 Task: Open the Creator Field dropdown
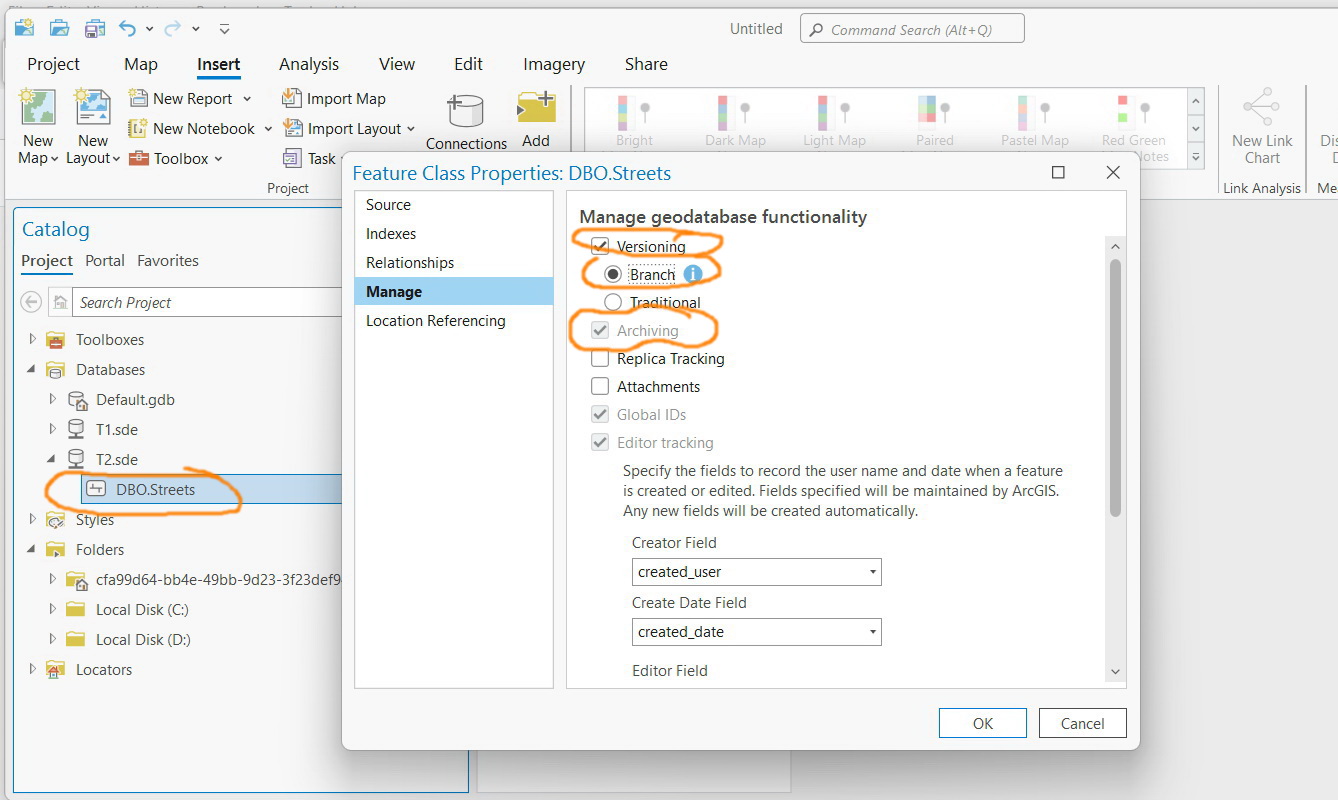(x=757, y=572)
